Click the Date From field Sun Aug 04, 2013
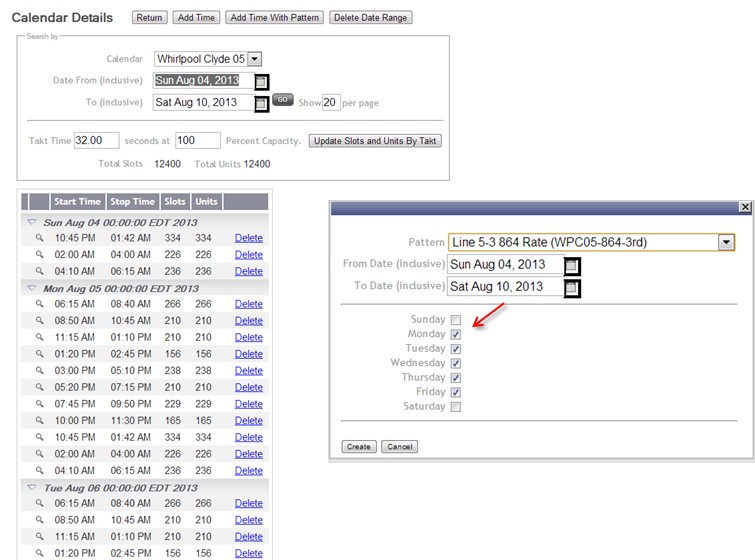The height and width of the screenshot is (560, 755). pyautogui.click(x=204, y=80)
